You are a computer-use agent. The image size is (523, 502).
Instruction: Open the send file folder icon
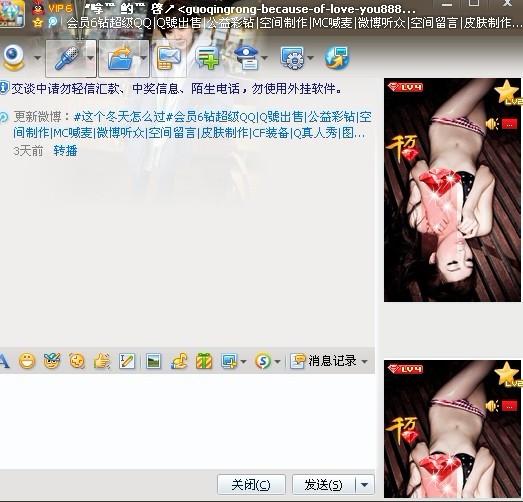(119, 58)
